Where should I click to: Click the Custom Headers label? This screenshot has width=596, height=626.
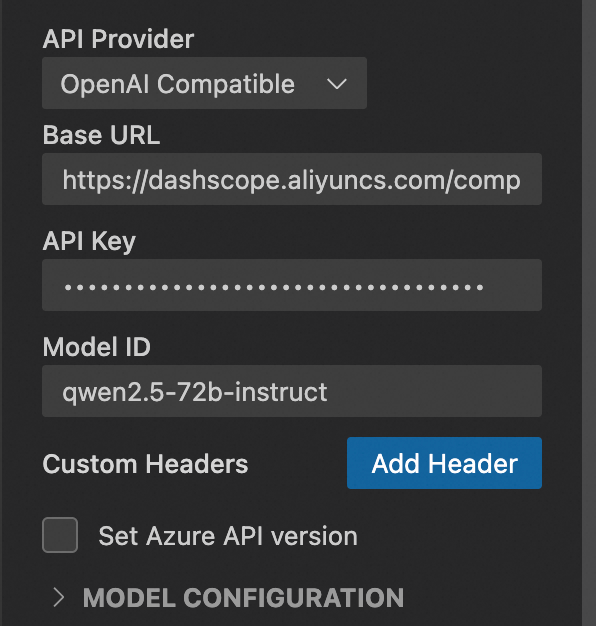(145, 464)
